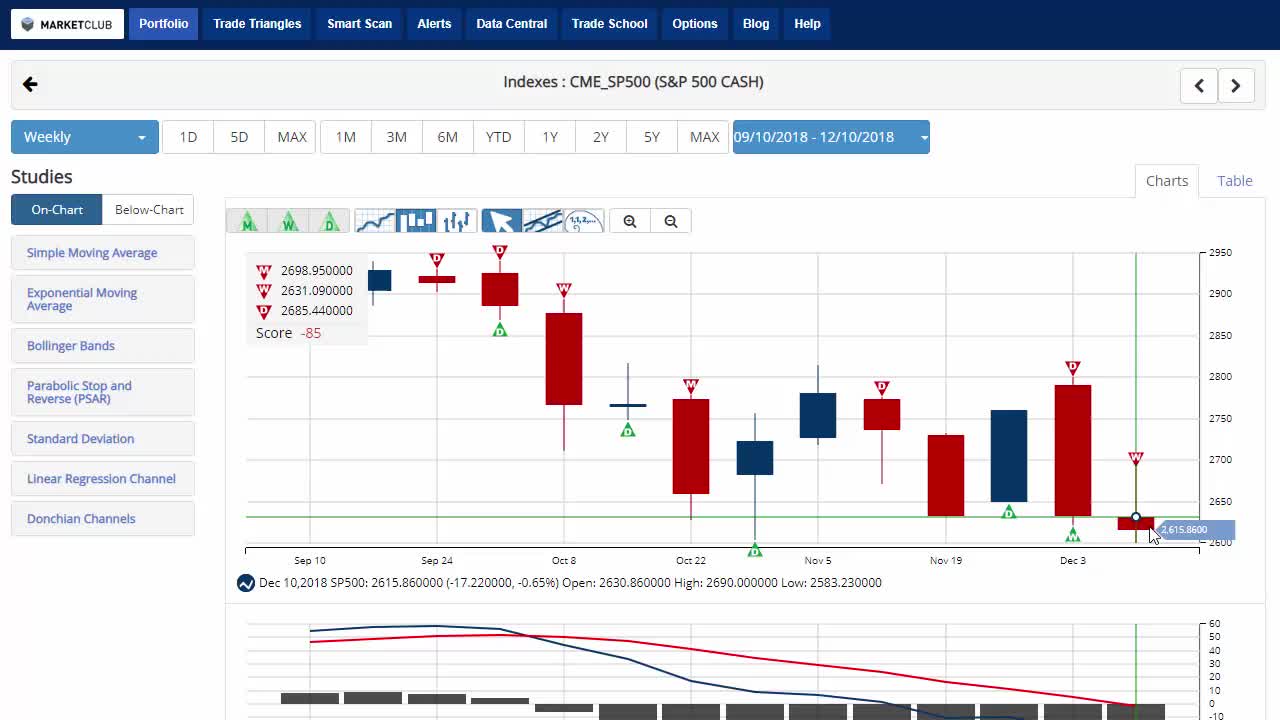
Task: Open the date range 09/10/2018 - 12/10/2018 dropdown
Action: pyautogui.click(x=831, y=137)
